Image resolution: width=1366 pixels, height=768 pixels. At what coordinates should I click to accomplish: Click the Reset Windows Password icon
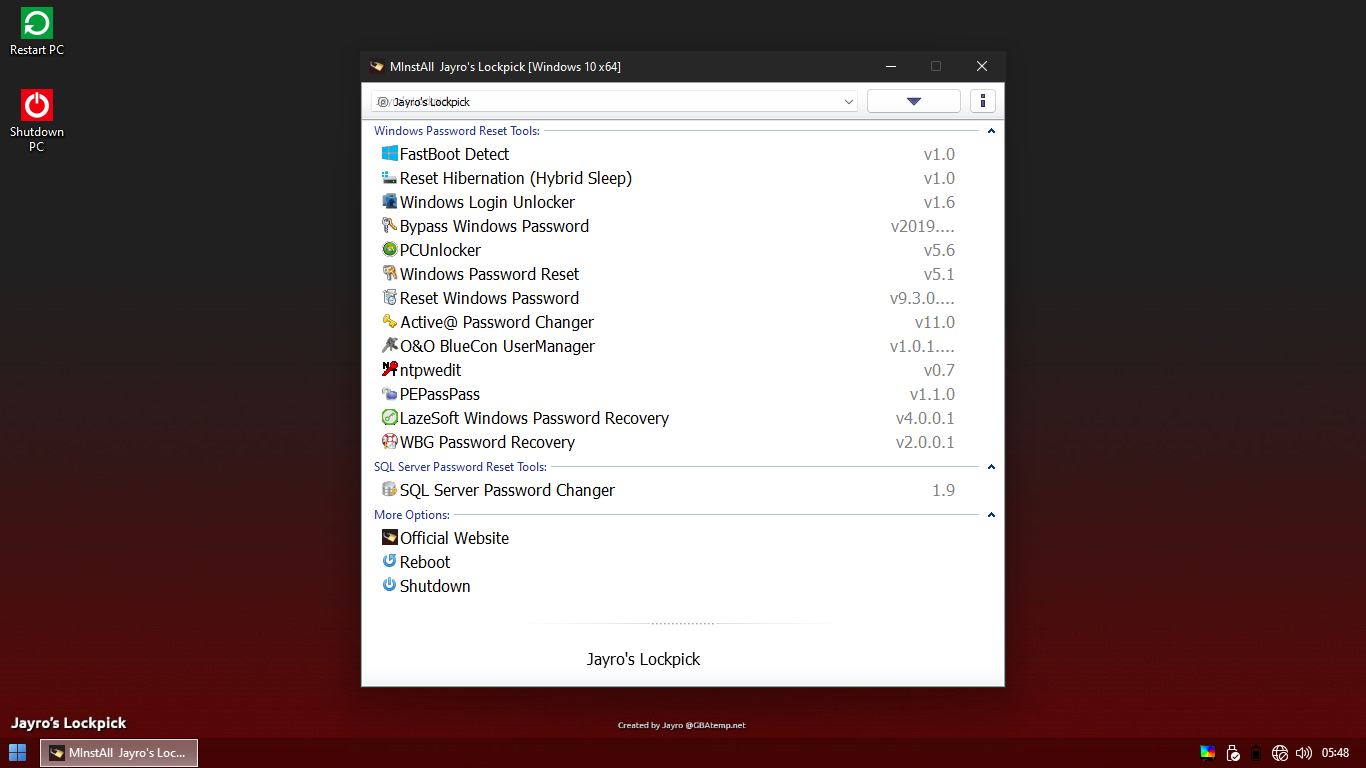(x=390, y=297)
